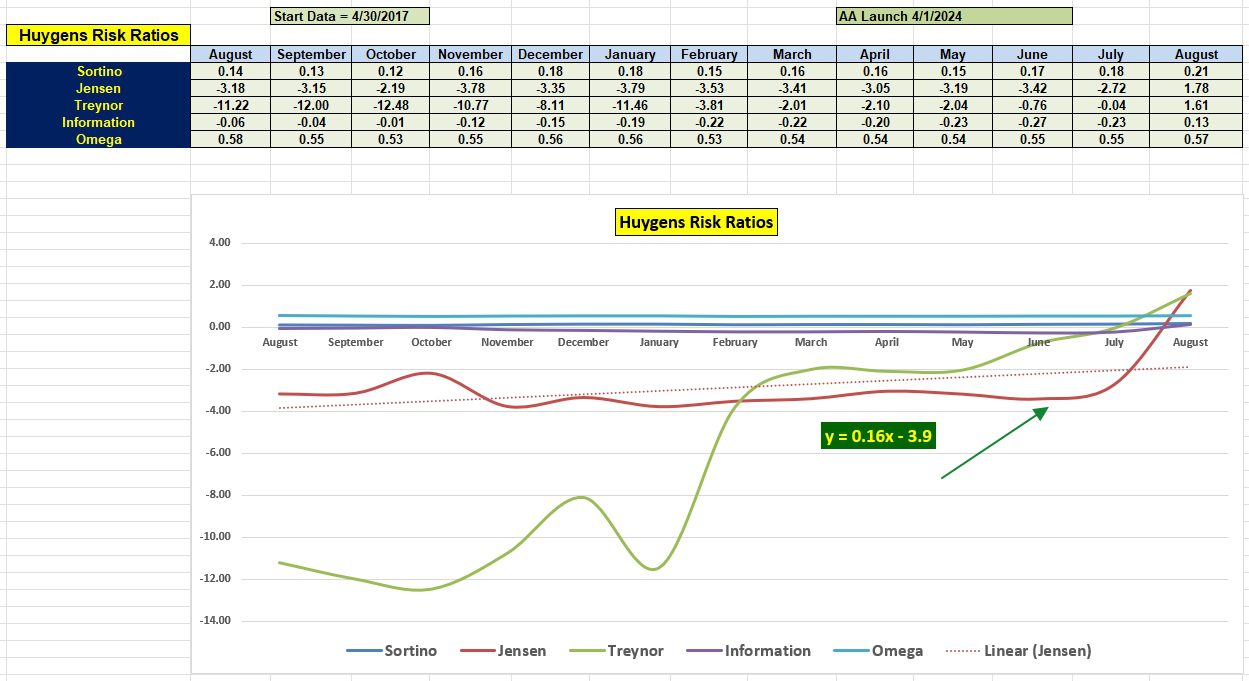Select Information value -0.27 cell
The height and width of the screenshot is (681, 1249).
1033,122
